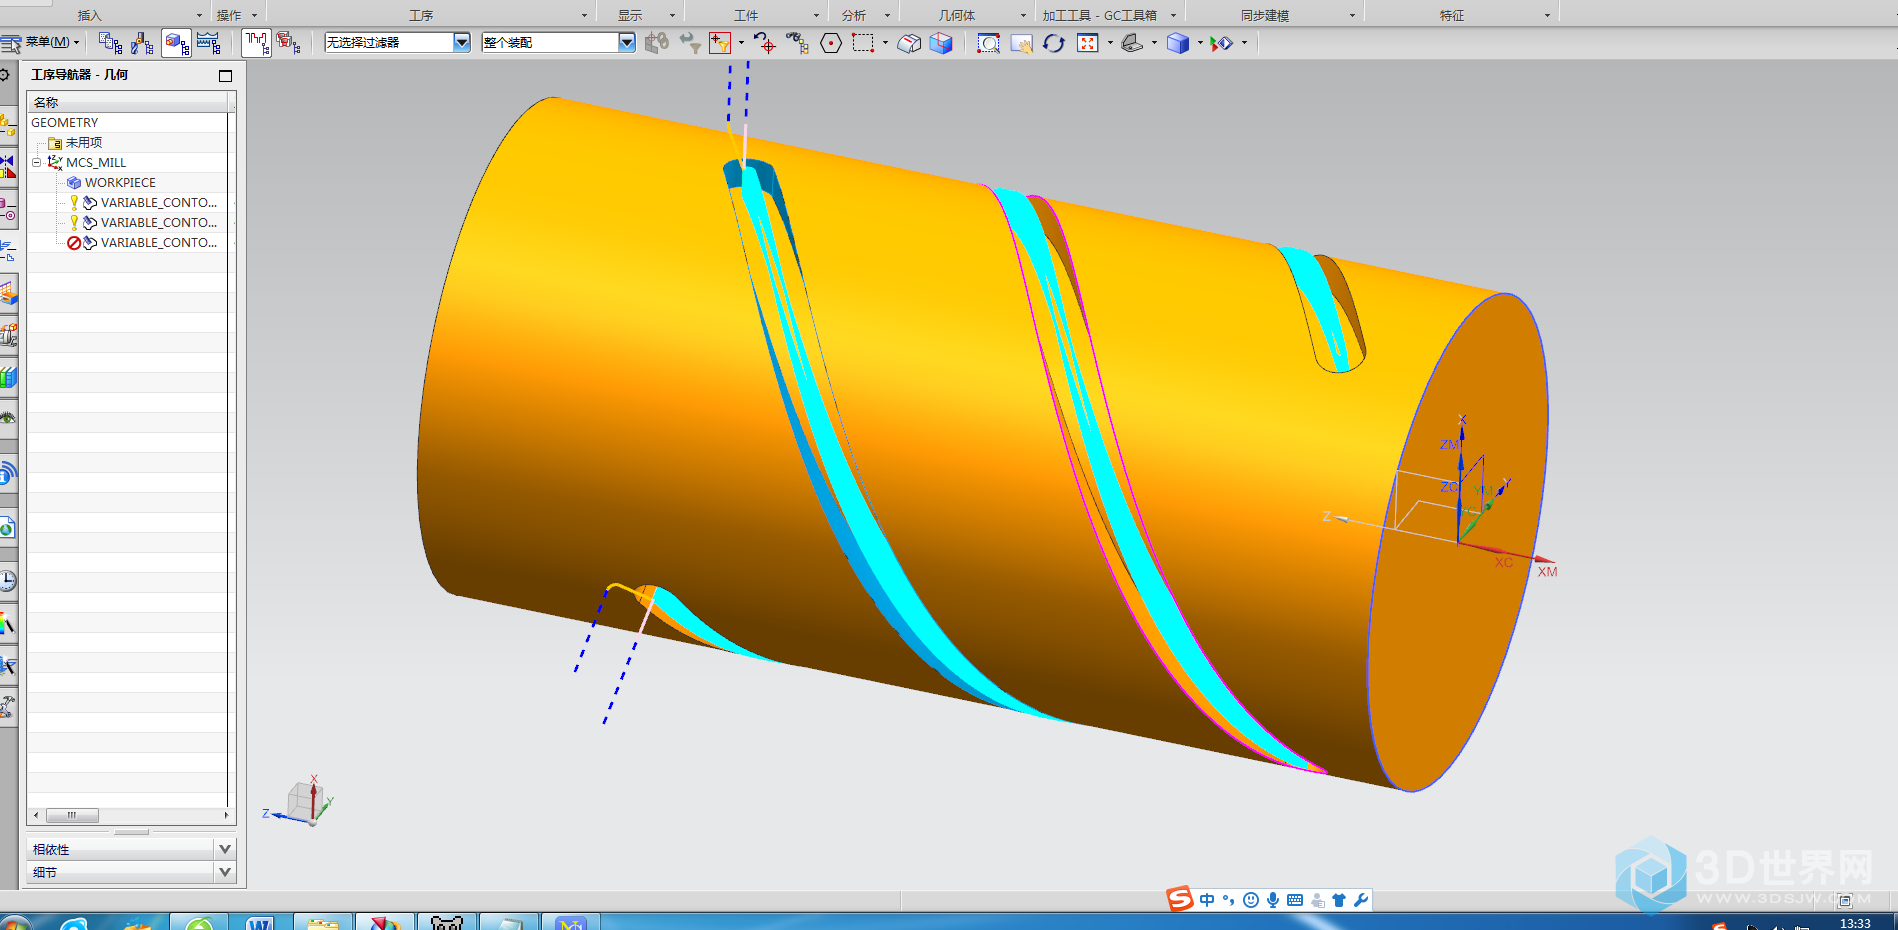Open dropdown arrow next to clip section icon

tap(1244, 43)
